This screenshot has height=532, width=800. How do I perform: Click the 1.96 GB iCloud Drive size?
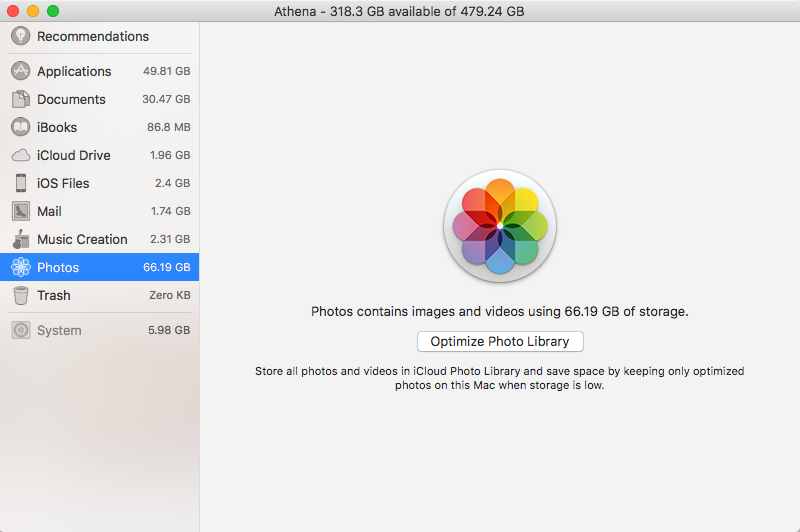point(170,155)
